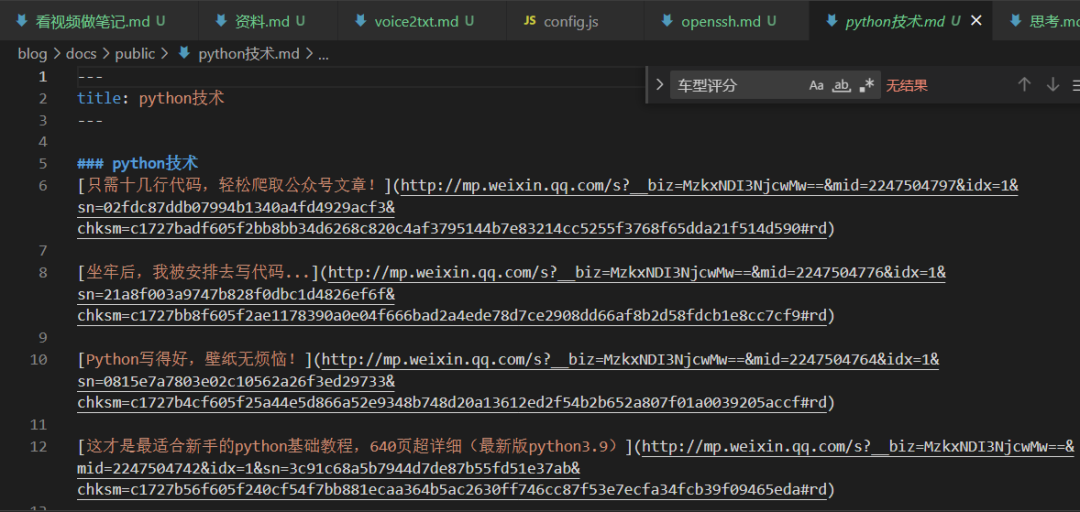Viewport: 1080px width, 512px height.
Task: Toggle Use Regular Expression in find
Action: [866, 85]
